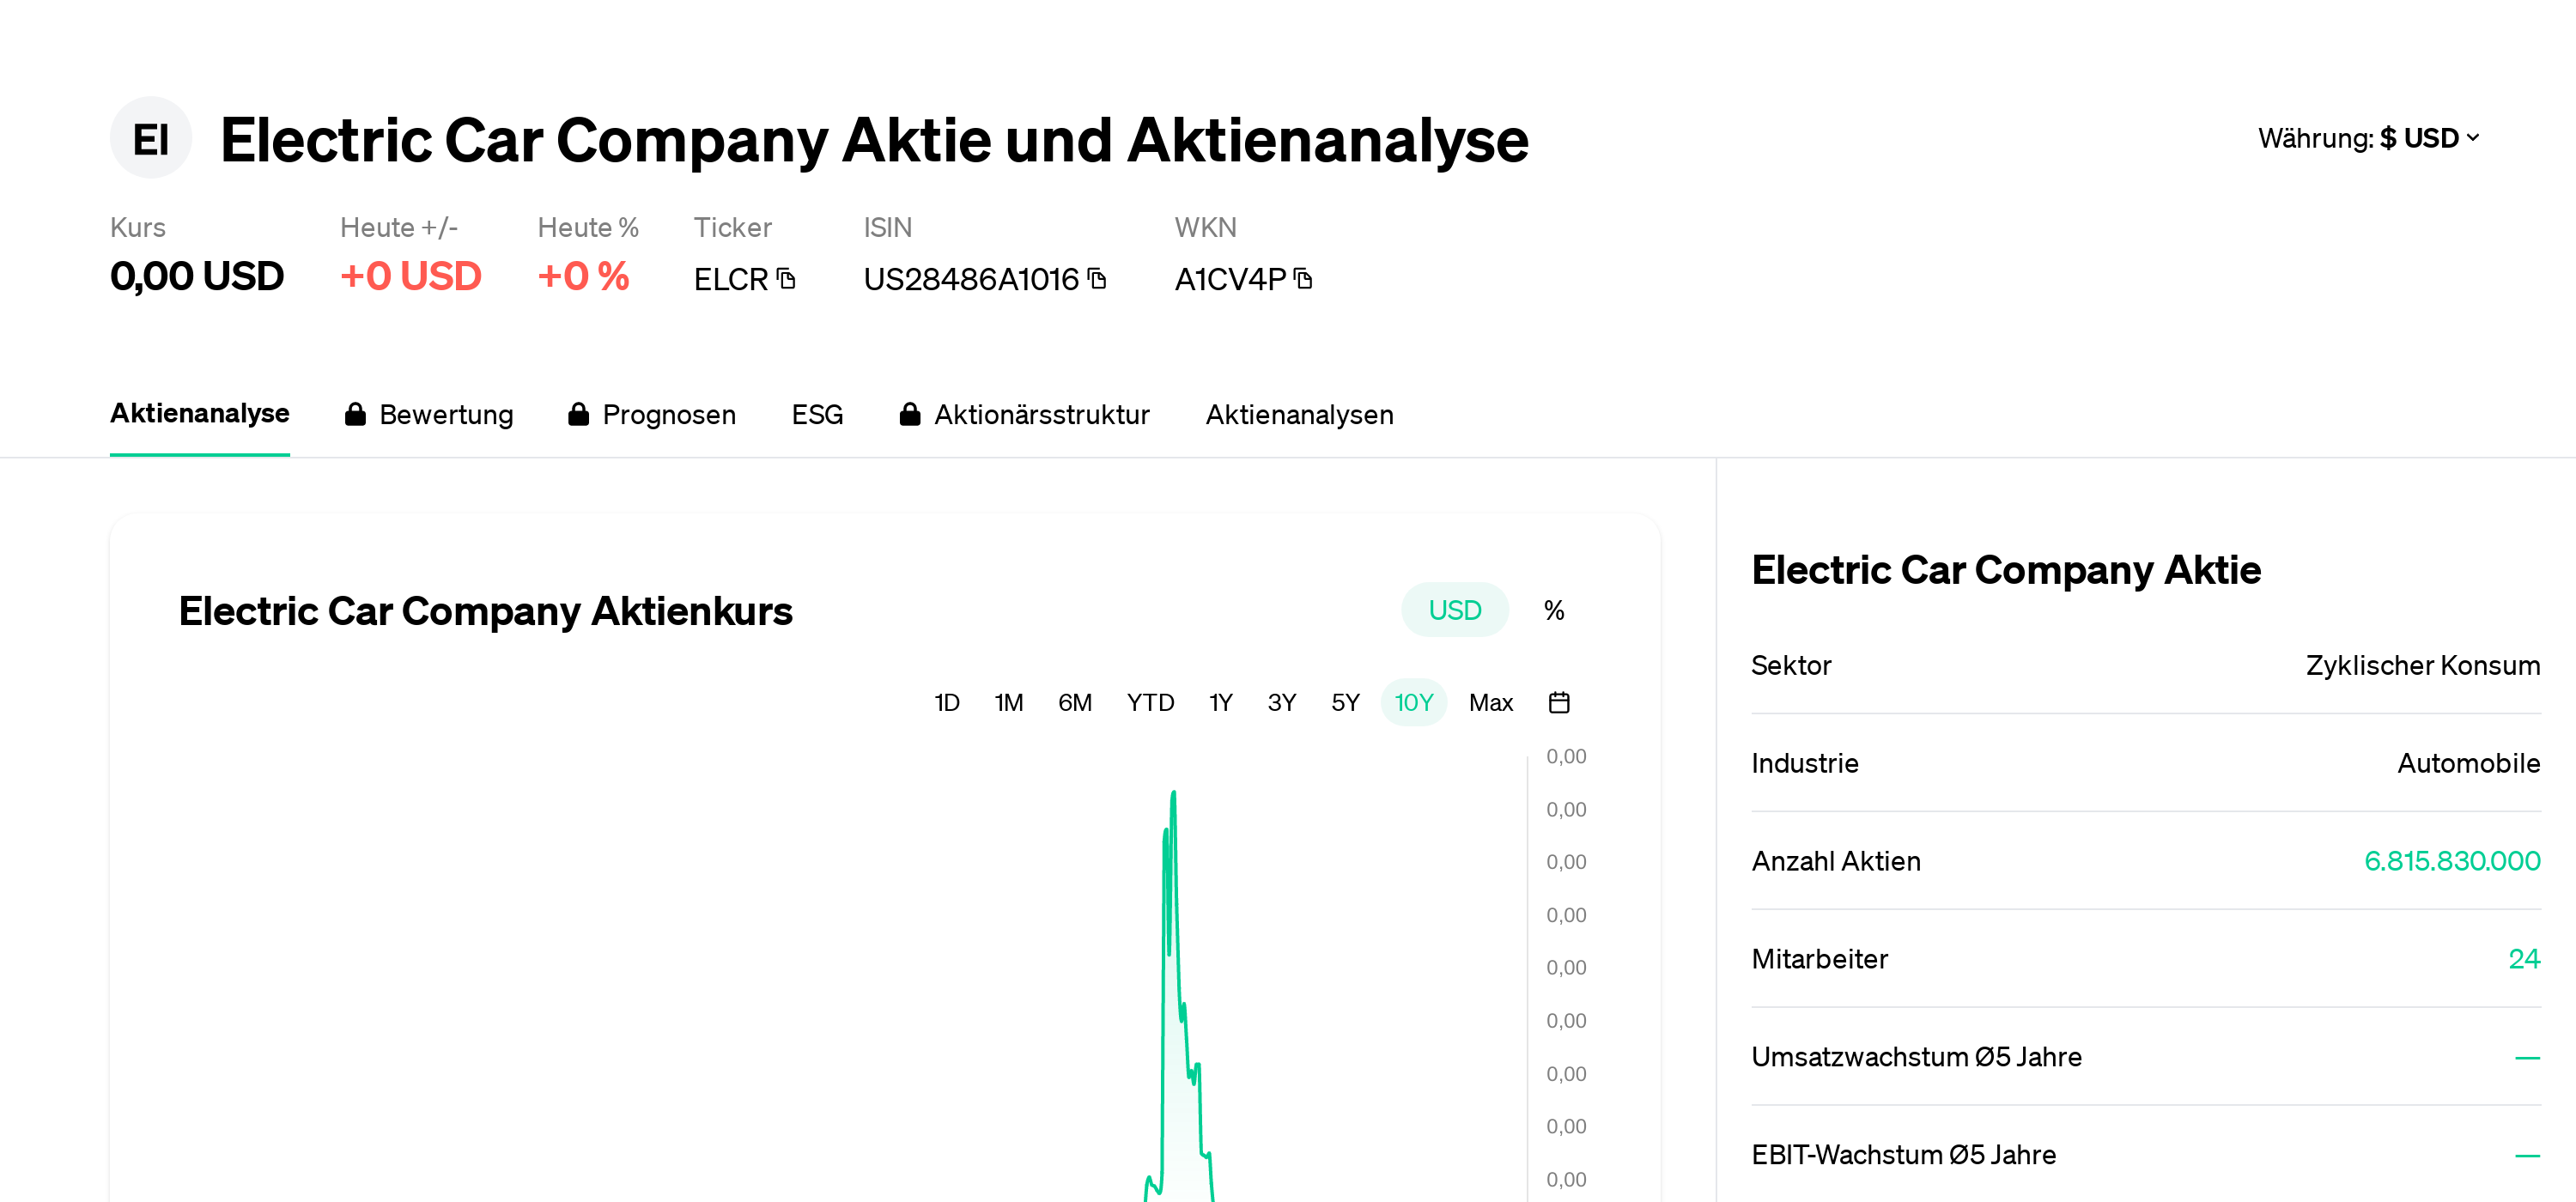Screen dimensions: 2576x1202
Task: Select the 3Y chart range
Action: [x=1281, y=702]
